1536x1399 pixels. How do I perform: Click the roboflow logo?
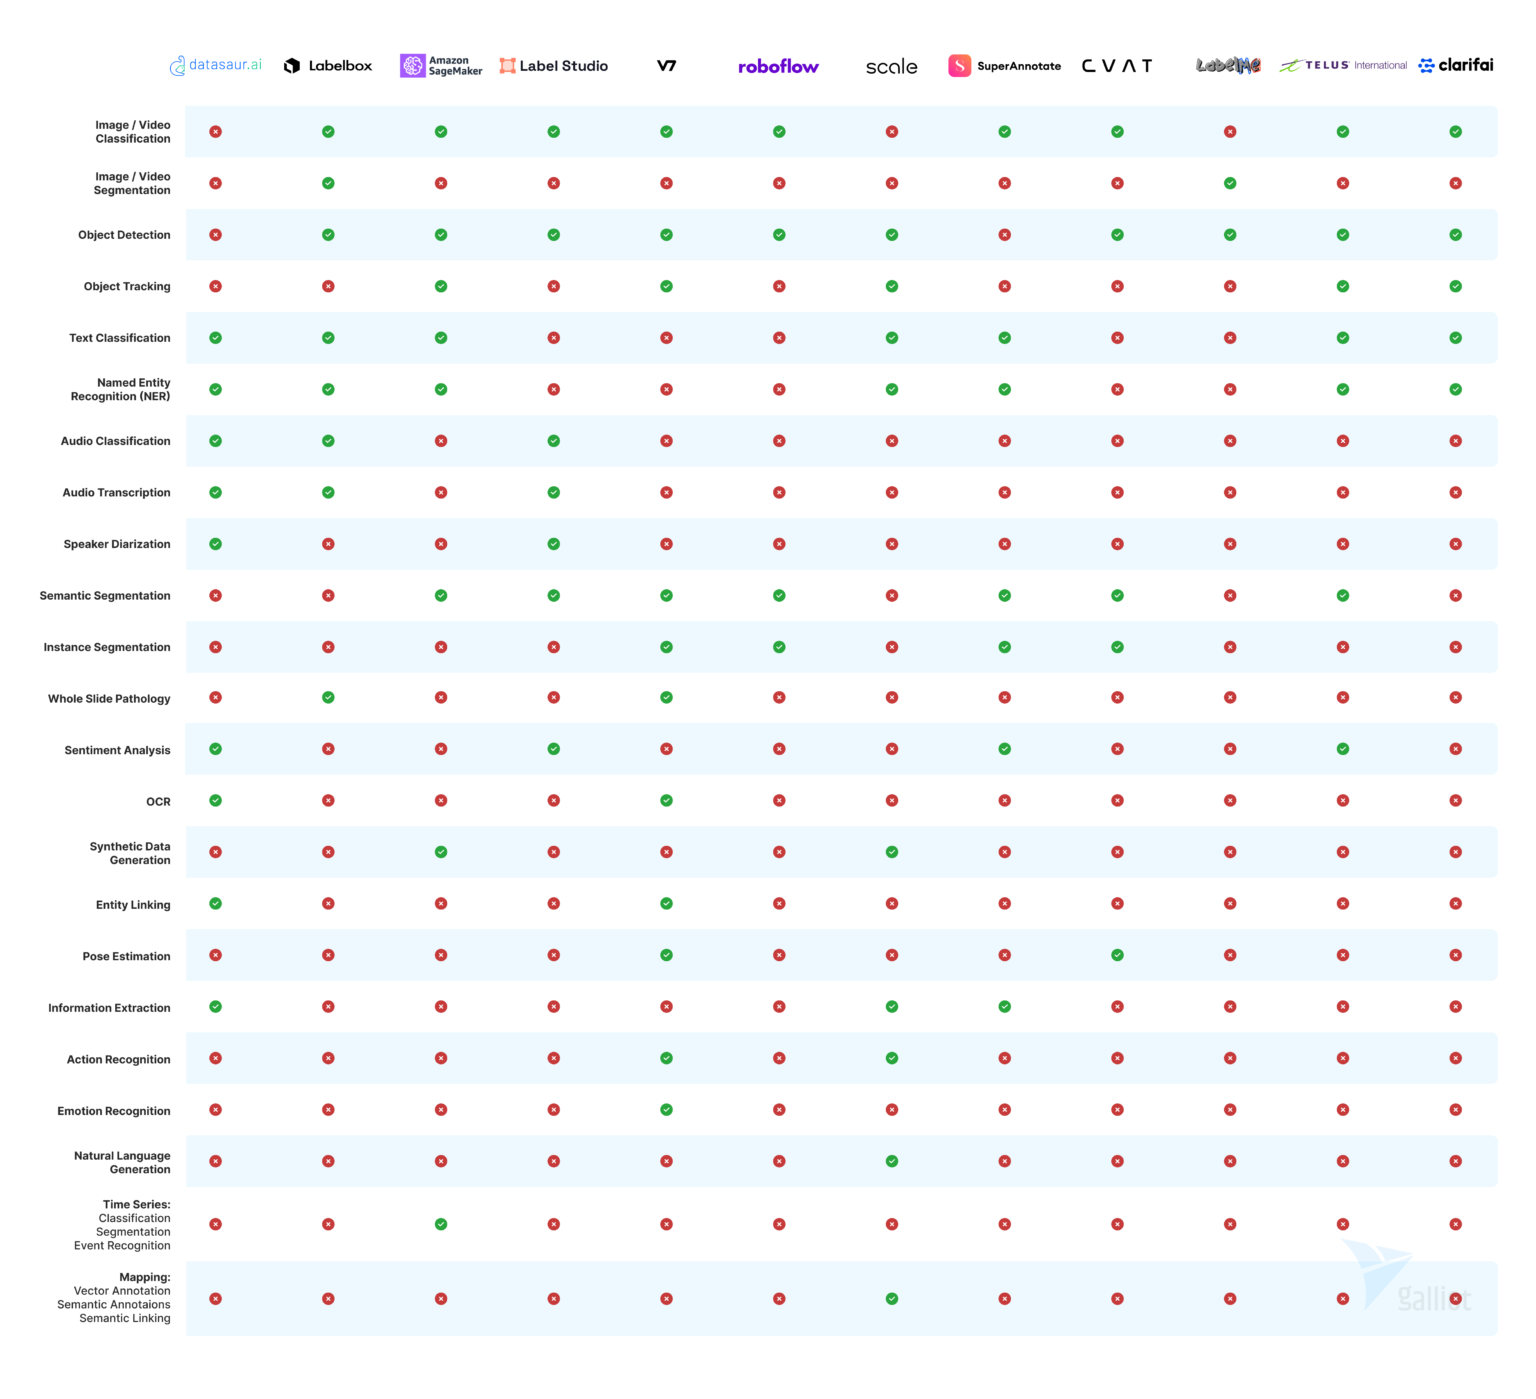[778, 66]
